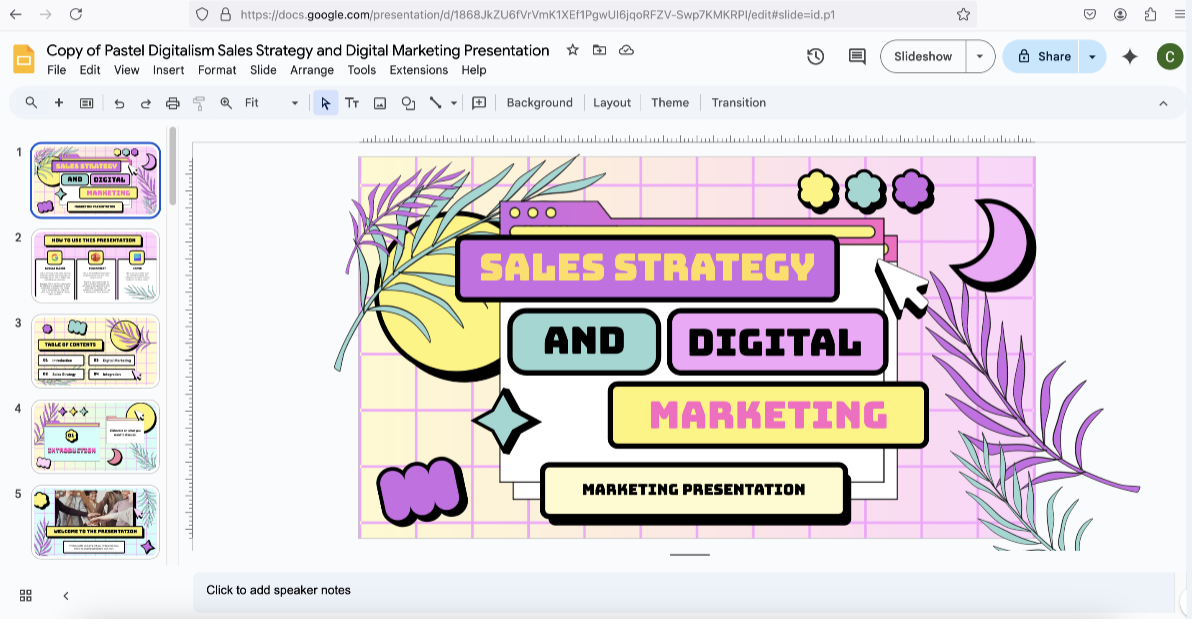Open the Edit menu

90,70
